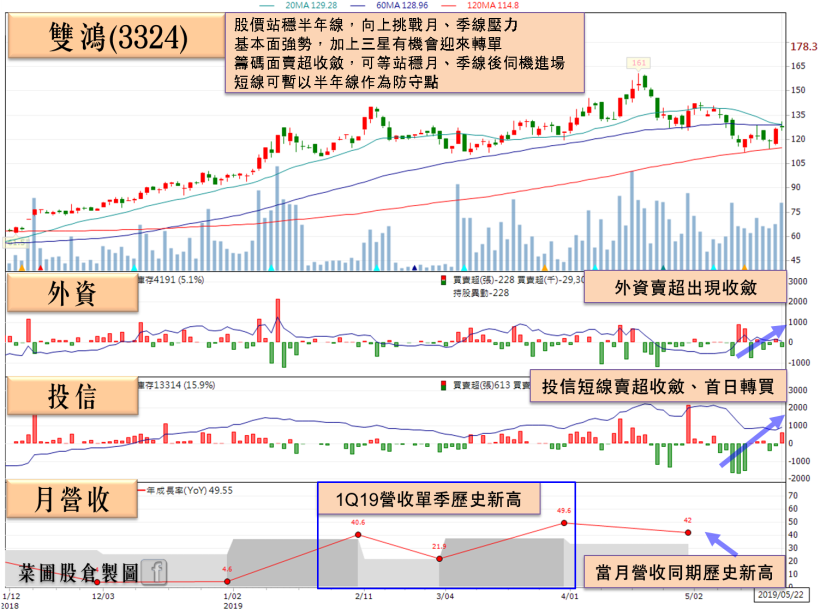Click the 年成長率(YoY) red legend marker
Image resolution: width=820 pixels, height=610 pixels.
tap(140, 490)
